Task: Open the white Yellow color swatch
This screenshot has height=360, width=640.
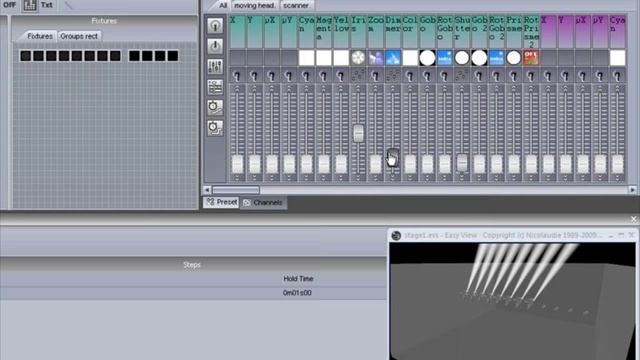Action: 341,58
